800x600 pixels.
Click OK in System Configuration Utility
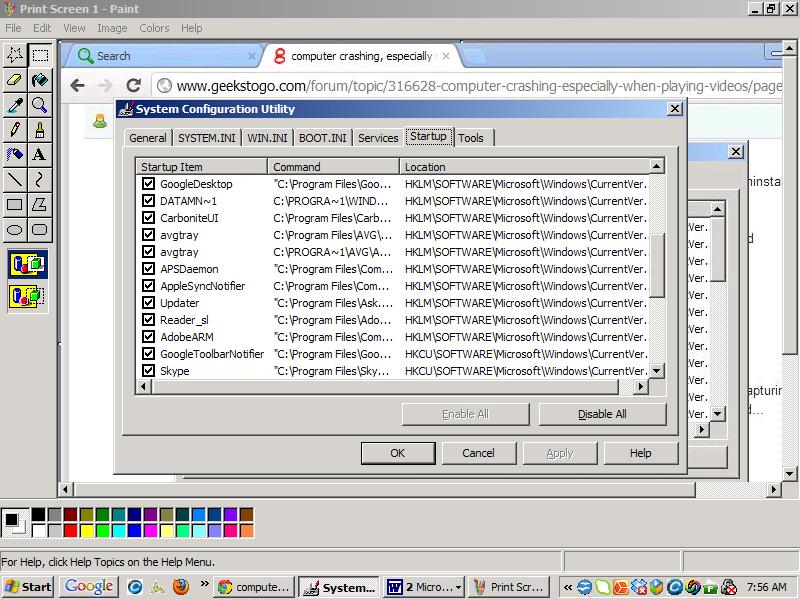tap(397, 453)
